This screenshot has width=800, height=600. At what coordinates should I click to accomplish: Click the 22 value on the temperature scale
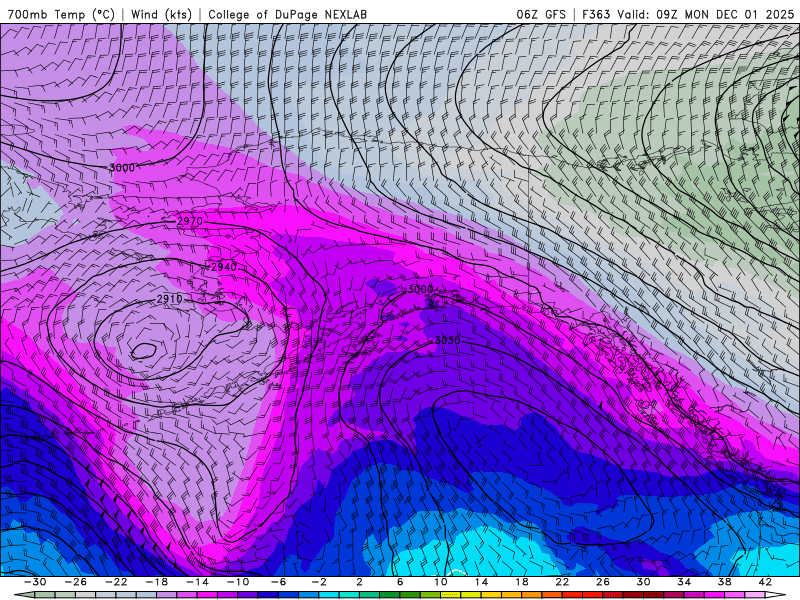pyautogui.click(x=562, y=582)
